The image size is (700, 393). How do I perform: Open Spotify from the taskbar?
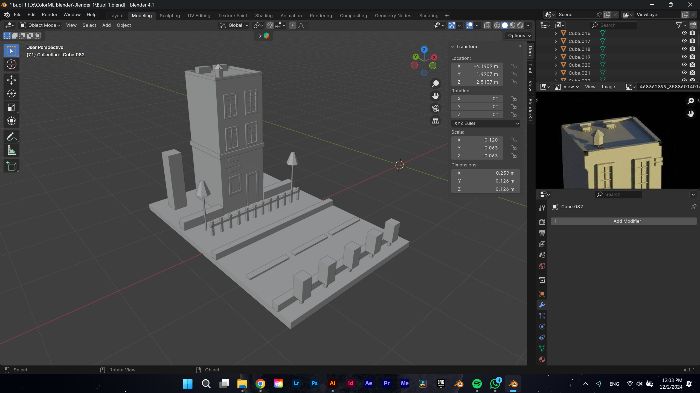[x=477, y=384]
